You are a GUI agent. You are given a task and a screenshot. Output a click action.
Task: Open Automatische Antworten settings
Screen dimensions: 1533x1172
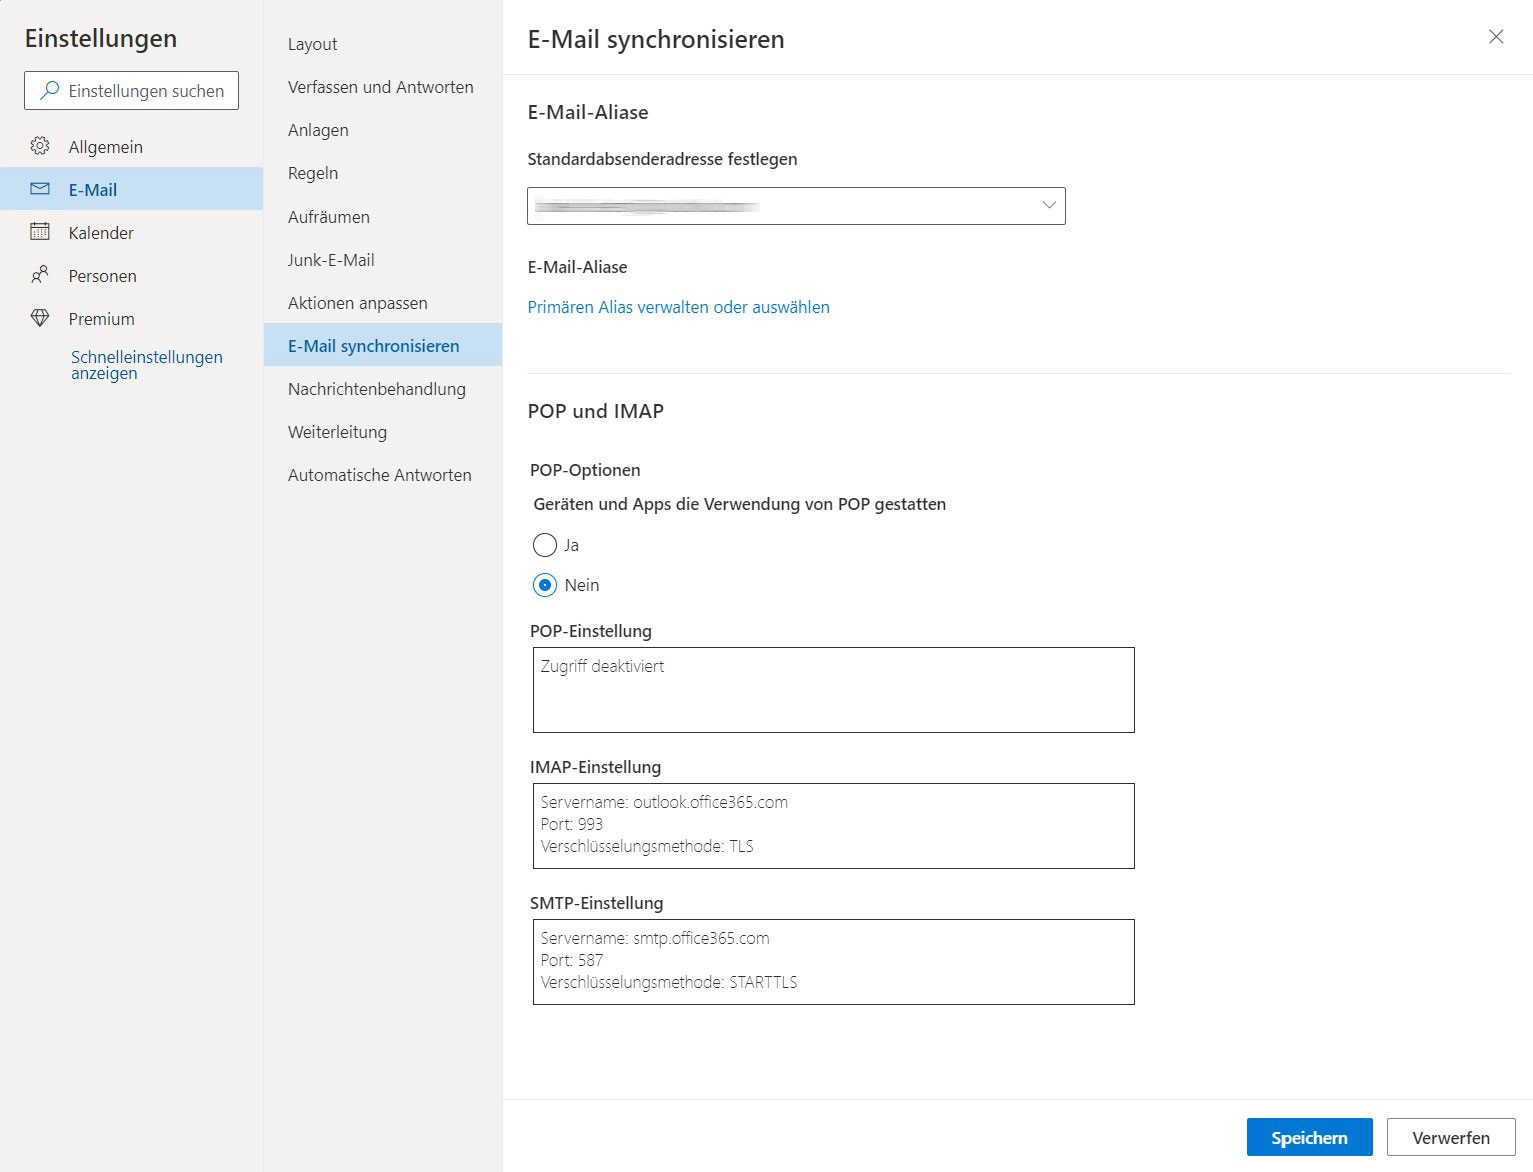pyautogui.click(x=379, y=475)
